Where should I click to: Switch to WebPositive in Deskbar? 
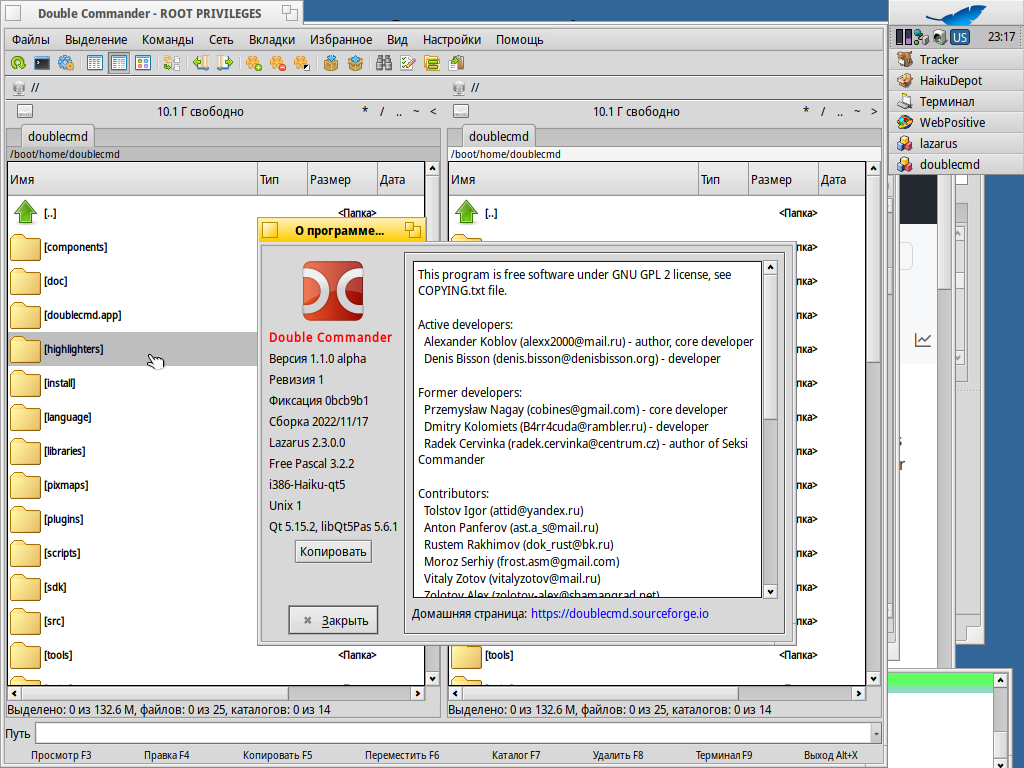coord(954,122)
